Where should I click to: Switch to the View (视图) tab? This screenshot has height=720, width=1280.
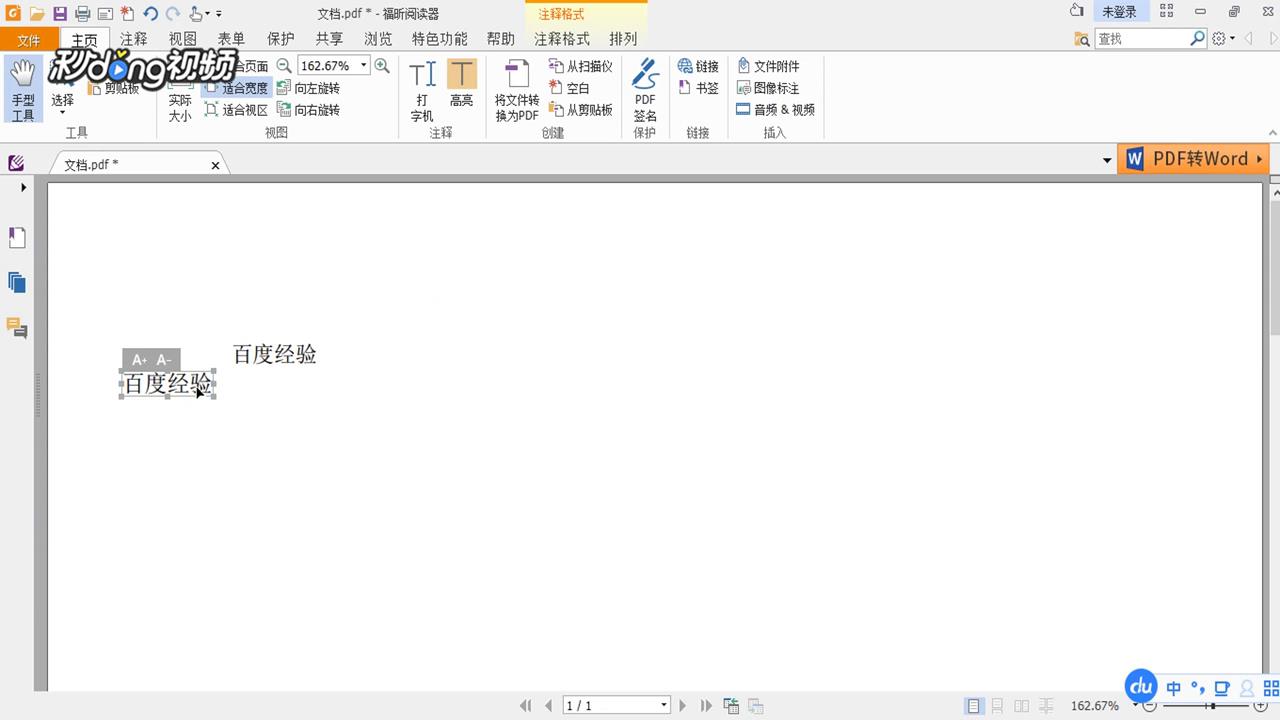(x=183, y=39)
